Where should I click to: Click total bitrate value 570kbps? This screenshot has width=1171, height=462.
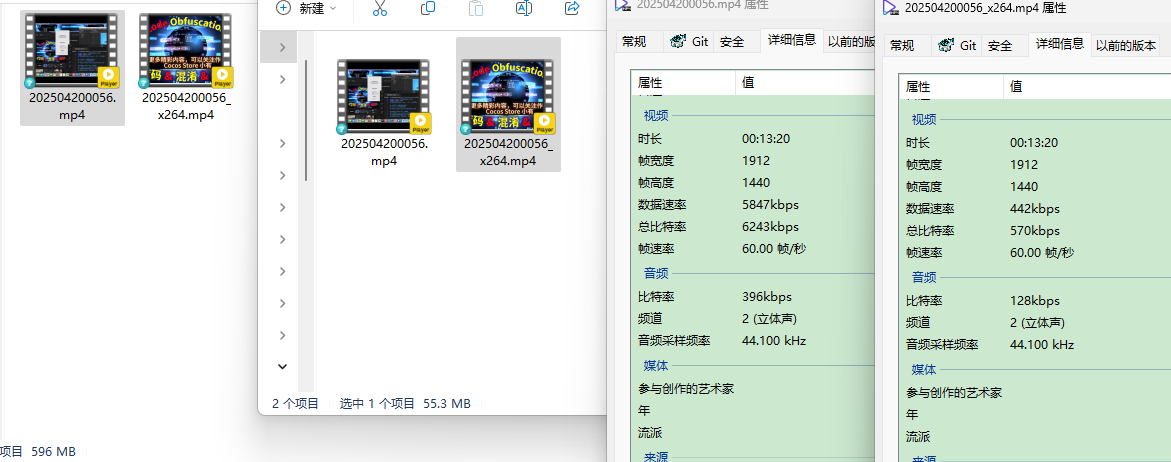click(x=1034, y=231)
